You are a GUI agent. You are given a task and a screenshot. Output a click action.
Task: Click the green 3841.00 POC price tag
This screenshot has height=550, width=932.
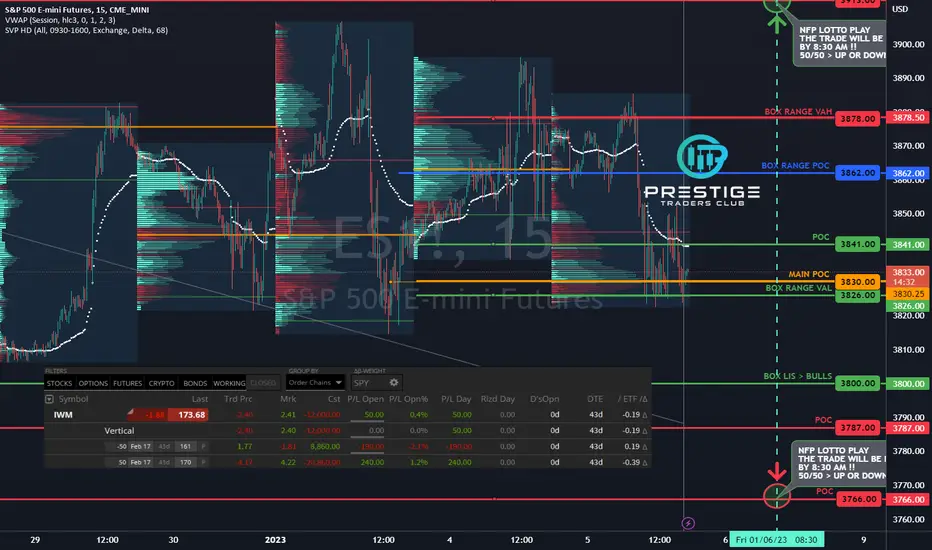tap(857, 244)
